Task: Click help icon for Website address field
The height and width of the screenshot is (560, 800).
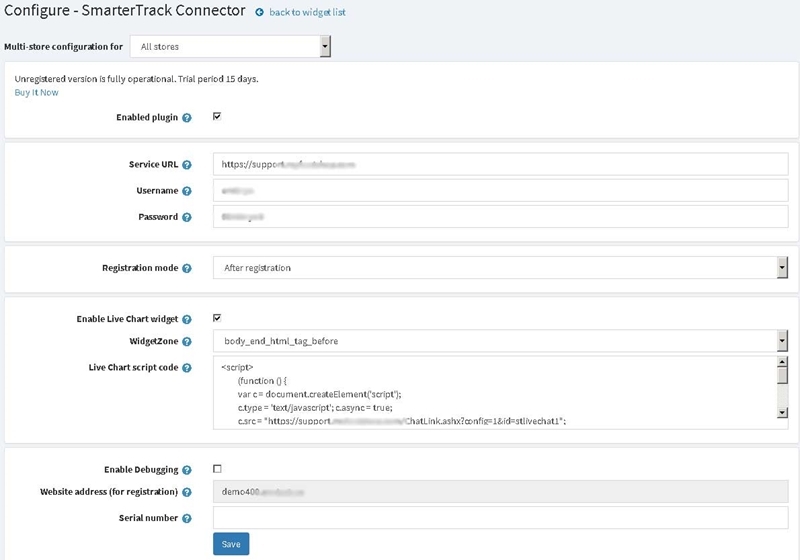Action: coord(187,492)
